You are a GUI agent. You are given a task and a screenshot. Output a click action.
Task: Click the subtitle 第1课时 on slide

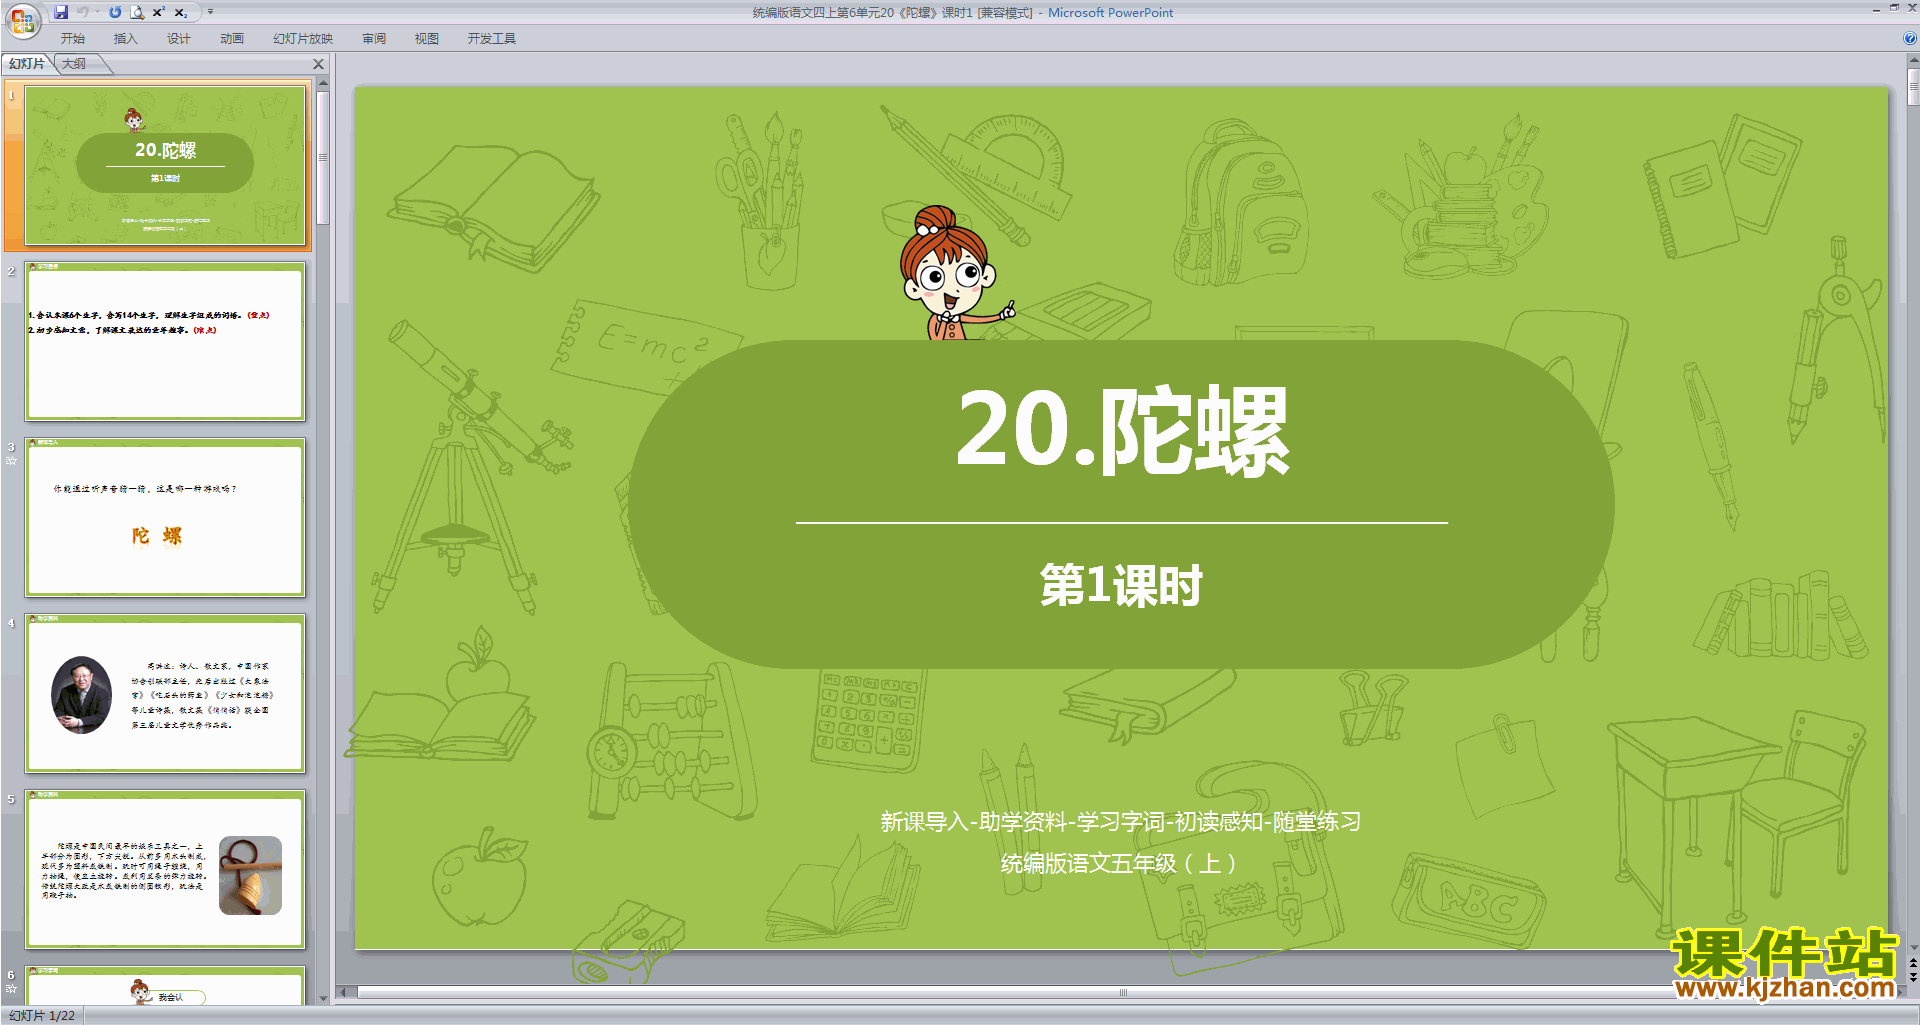coord(1121,585)
